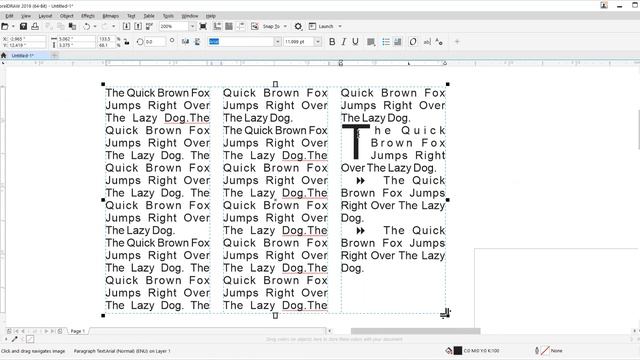Open the View menu
Screen dimensions: 640x360
(26, 16)
